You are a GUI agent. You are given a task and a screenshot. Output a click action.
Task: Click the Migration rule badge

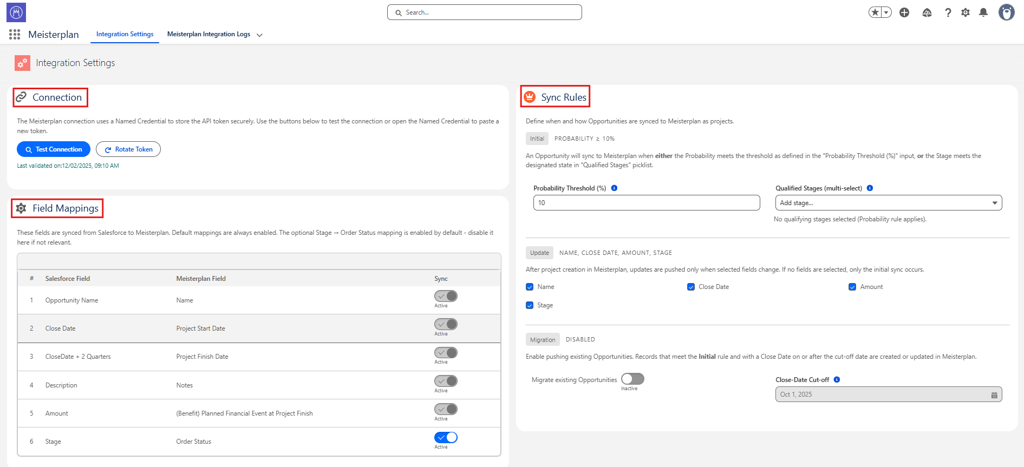543,340
